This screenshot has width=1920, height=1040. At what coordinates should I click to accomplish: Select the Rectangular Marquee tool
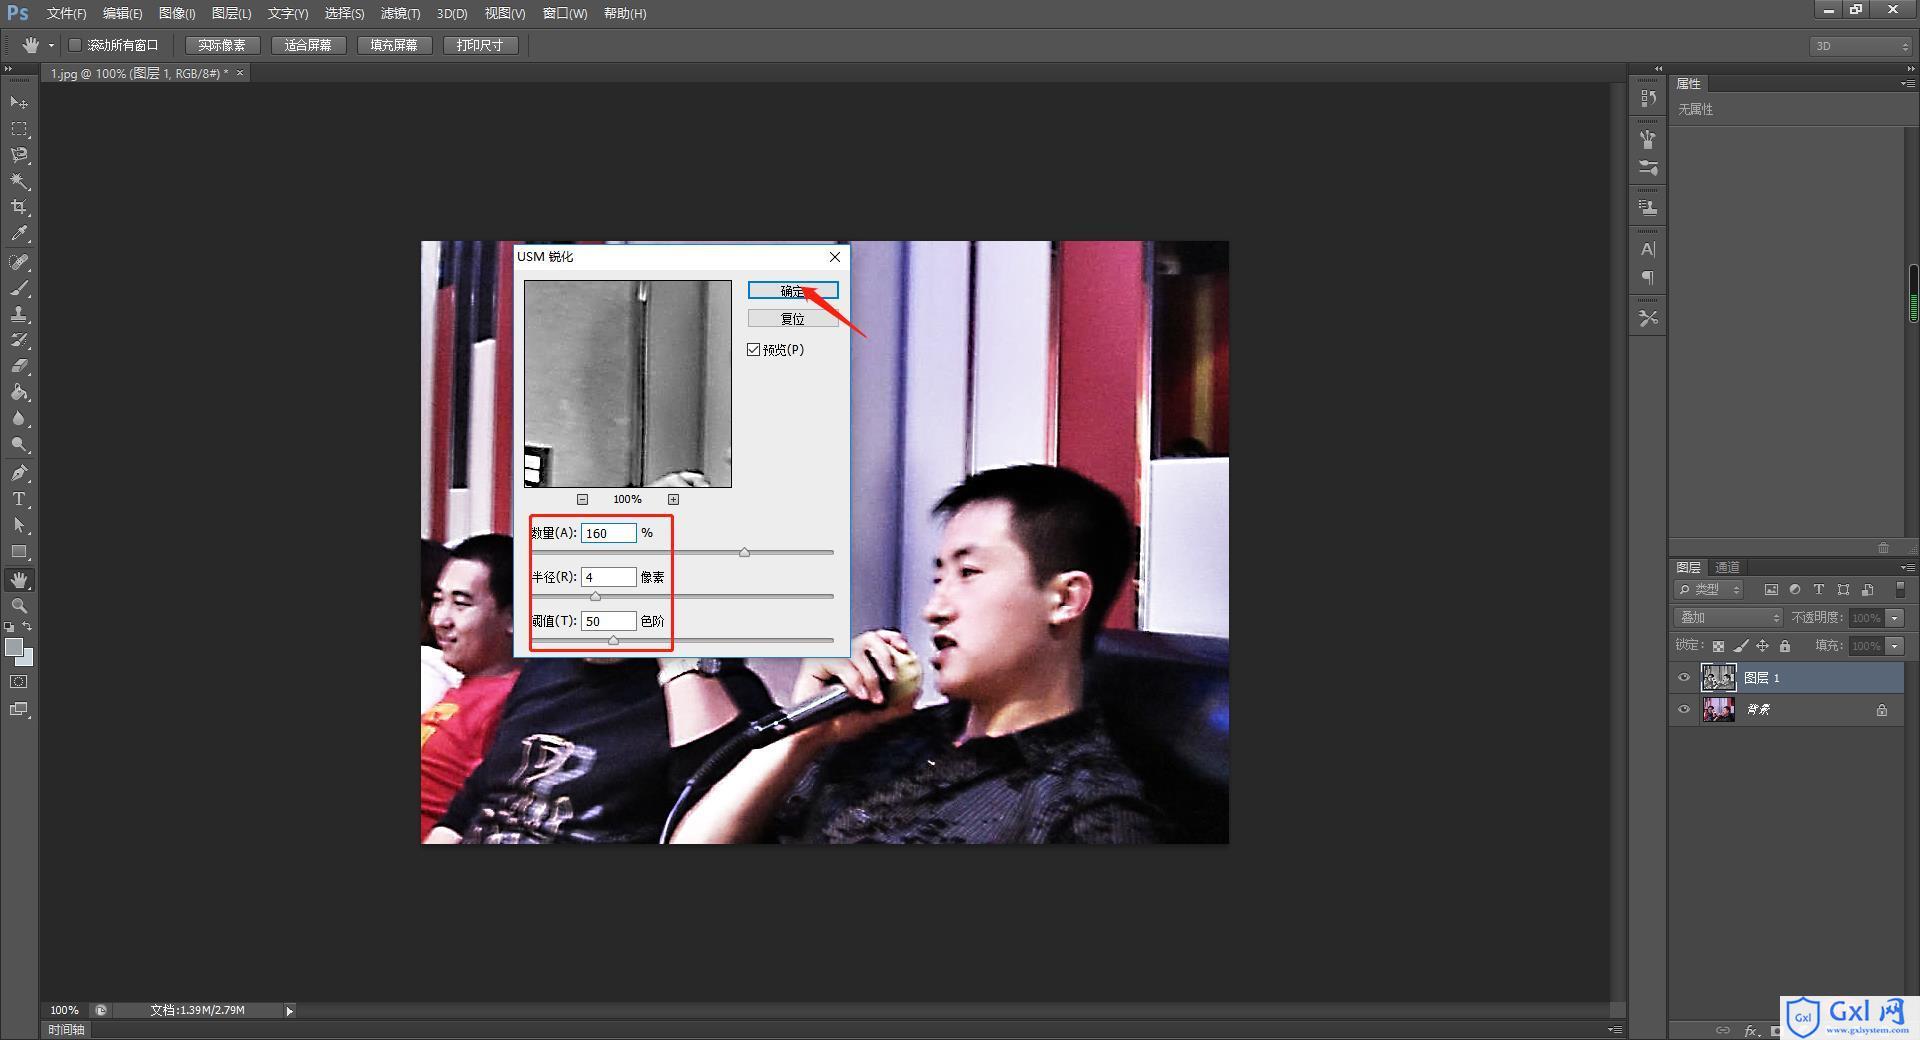pyautogui.click(x=19, y=129)
